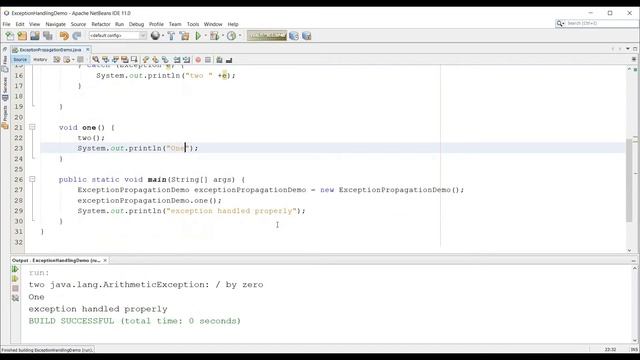Open the Services sidebar panel
Screen dimensions: 640x360
coord(5,89)
